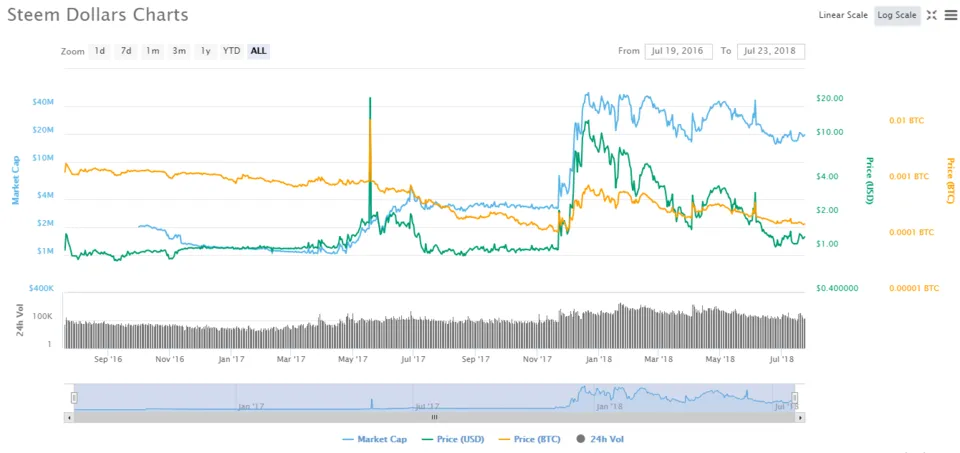Click the $20.00 price axis label
The width and height of the screenshot is (960, 453).
830,98
